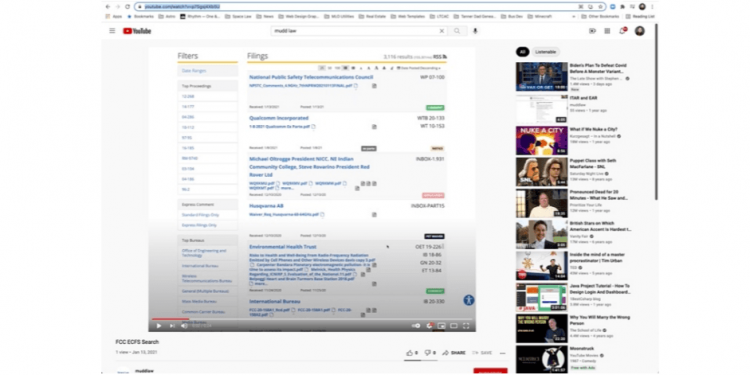Like the video with thumbs up
The image size is (750, 375).
[x=412, y=353]
